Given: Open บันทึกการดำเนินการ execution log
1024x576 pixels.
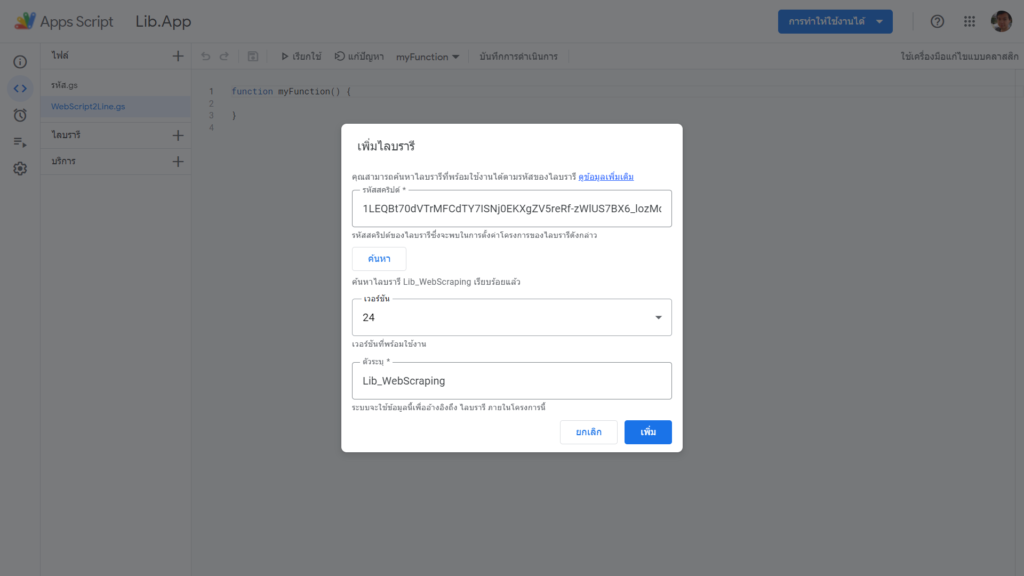Looking at the screenshot, I should point(519,57).
